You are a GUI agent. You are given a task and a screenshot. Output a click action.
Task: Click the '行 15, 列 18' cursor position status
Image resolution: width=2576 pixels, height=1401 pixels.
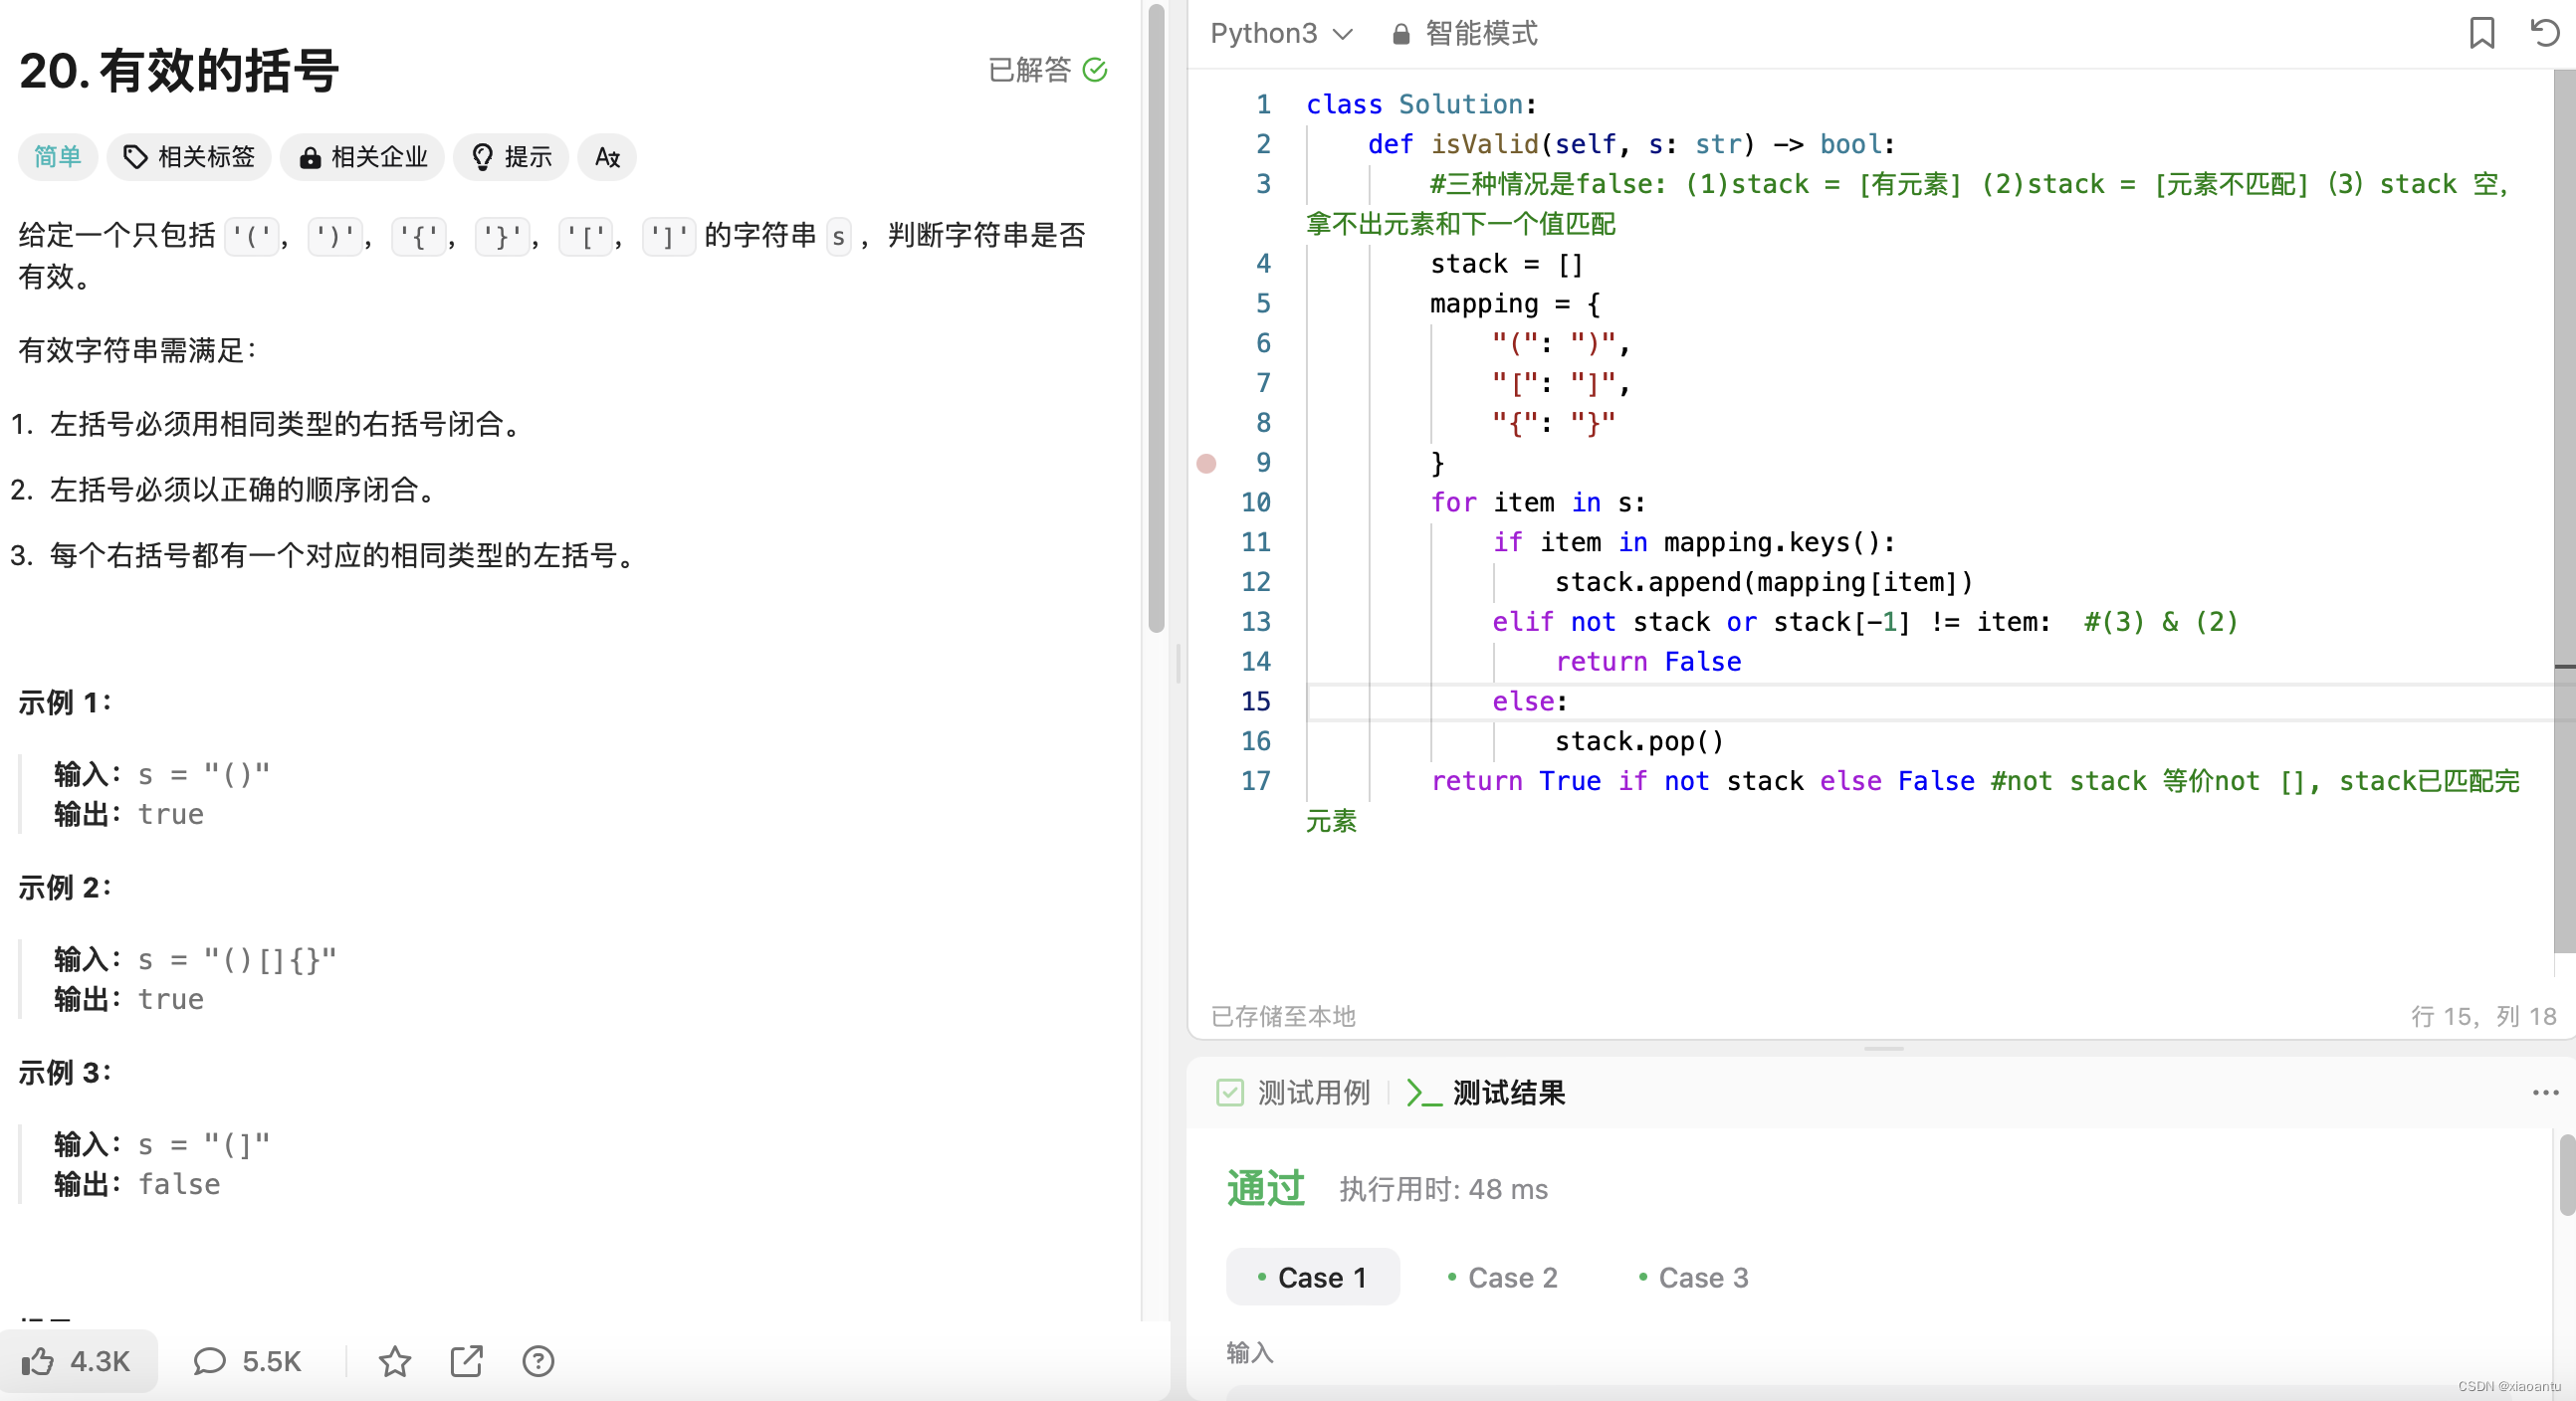pyautogui.click(x=2483, y=1016)
